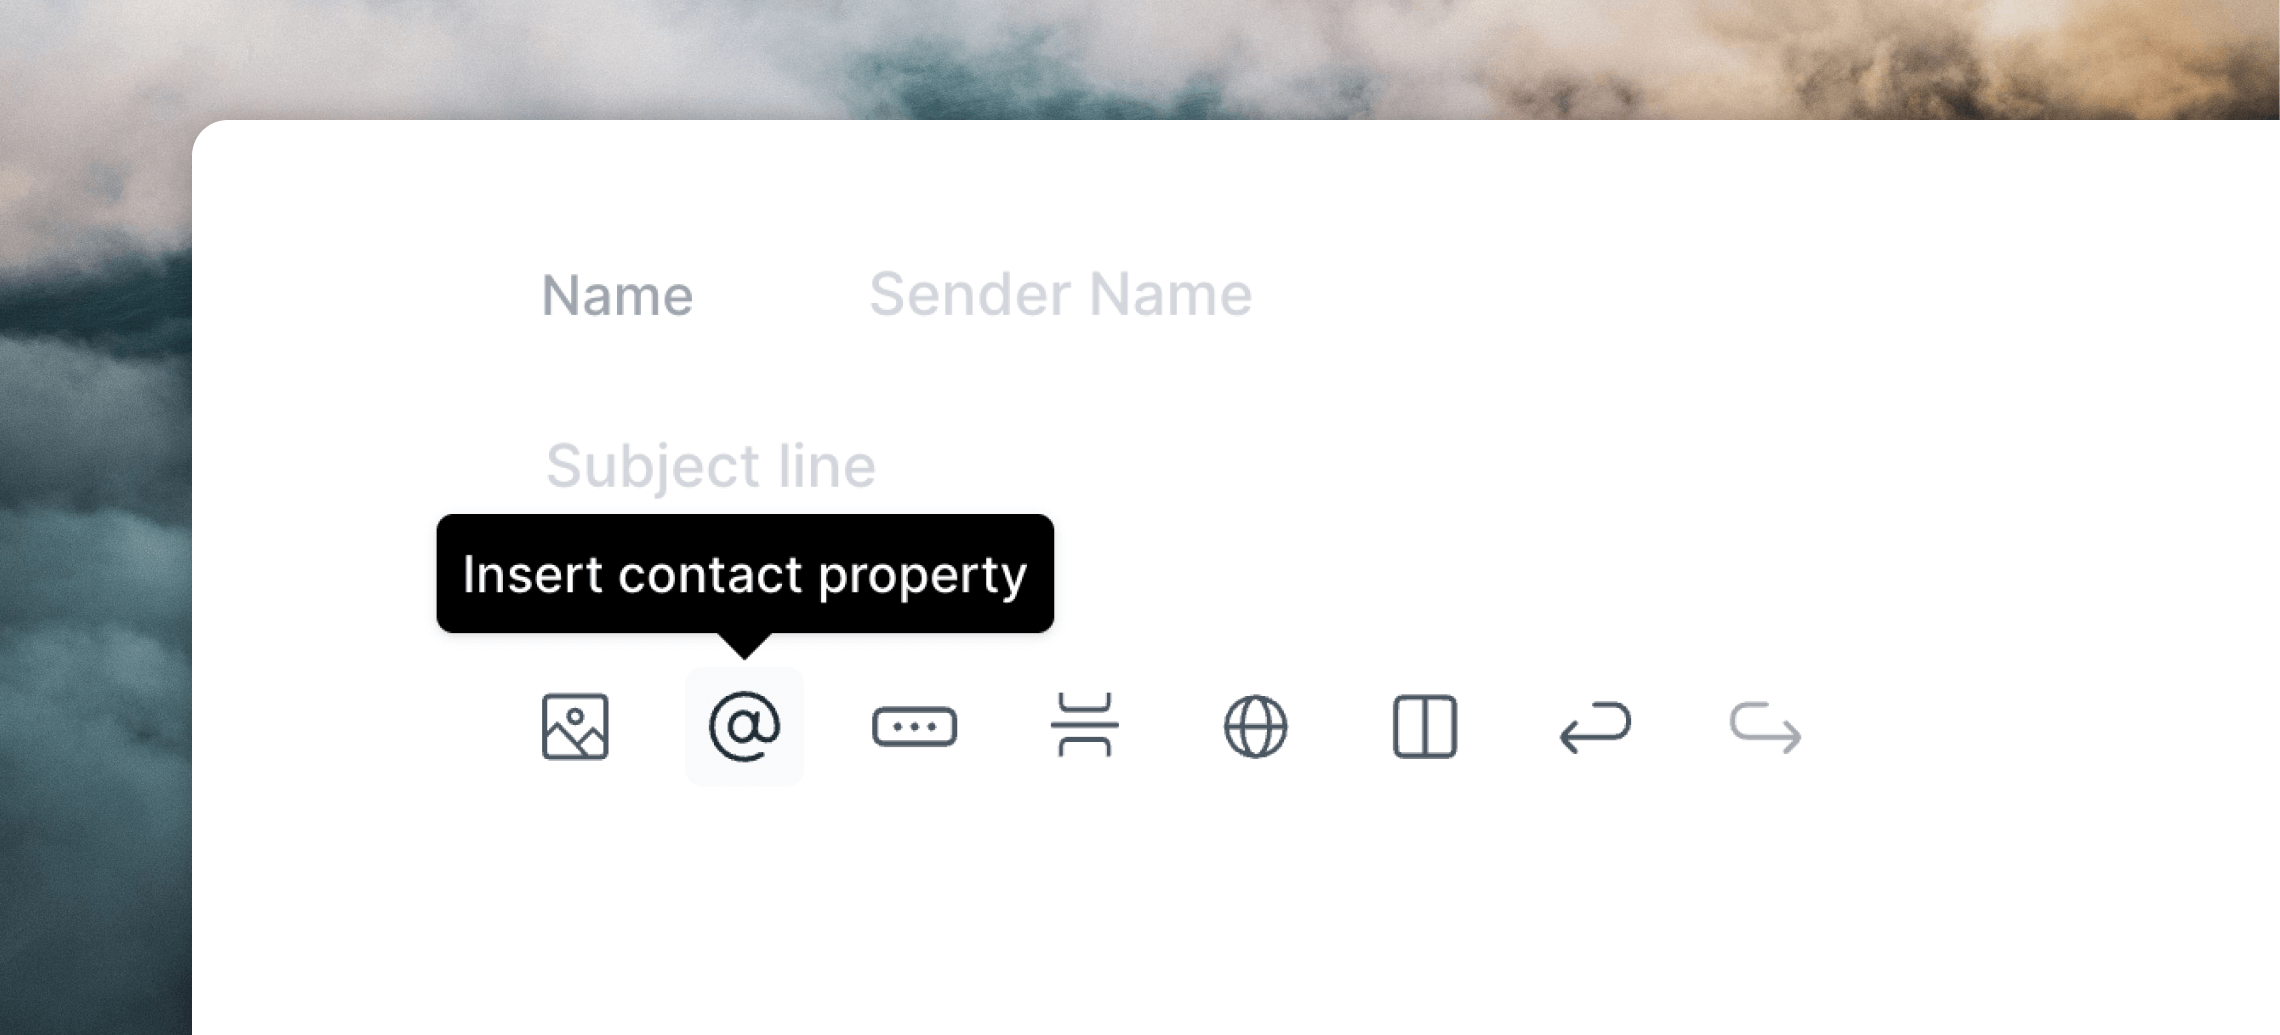Insert a button block via dotted rectangle icon
2280x1035 pixels.
(914, 726)
